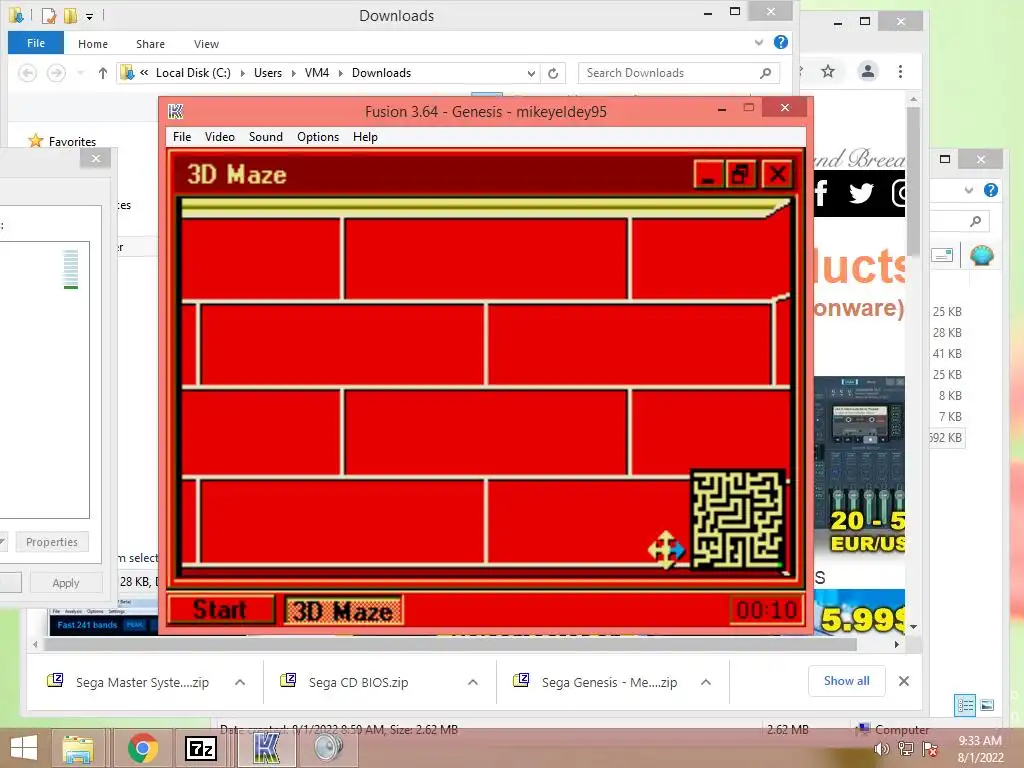This screenshot has width=1024, height=768.
Task: Open the Options menu in Fusion
Action: pos(317,136)
